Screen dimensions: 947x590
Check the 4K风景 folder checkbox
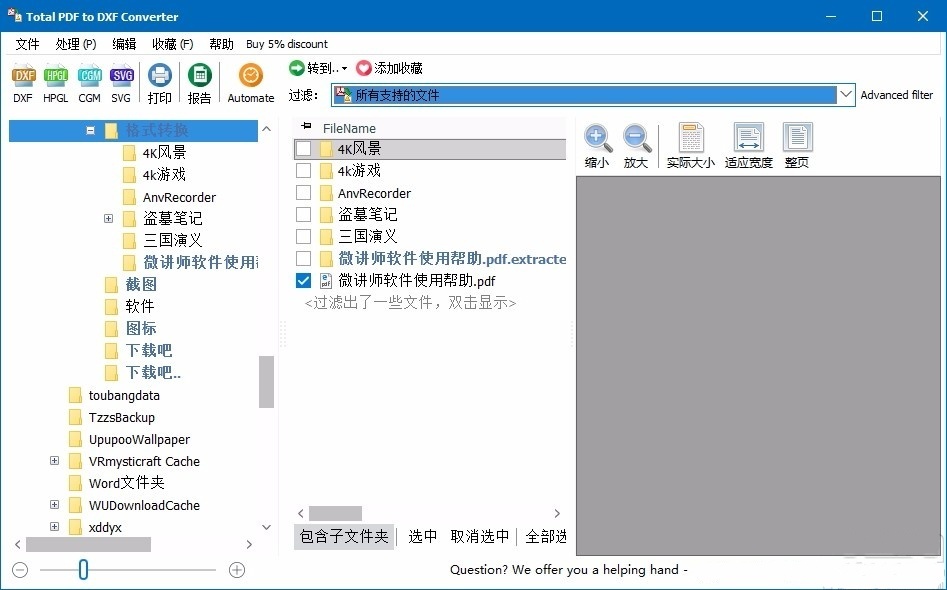coord(303,149)
